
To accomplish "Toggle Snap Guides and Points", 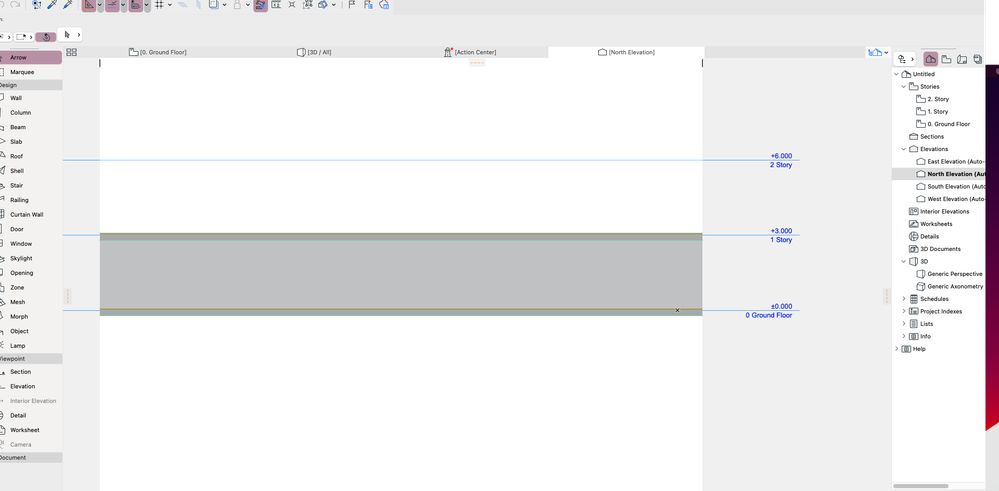I will [x=113, y=5].
